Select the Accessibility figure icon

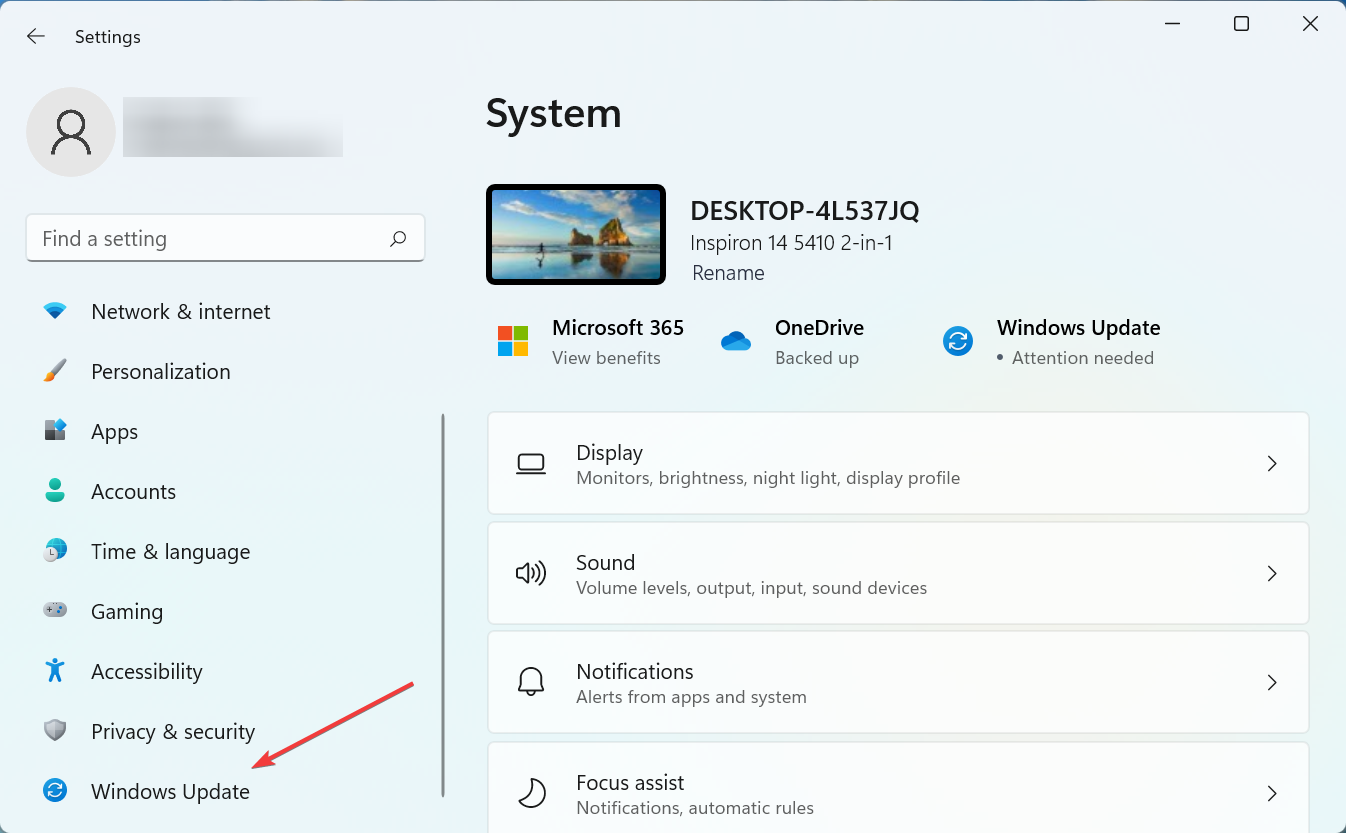(x=55, y=671)
